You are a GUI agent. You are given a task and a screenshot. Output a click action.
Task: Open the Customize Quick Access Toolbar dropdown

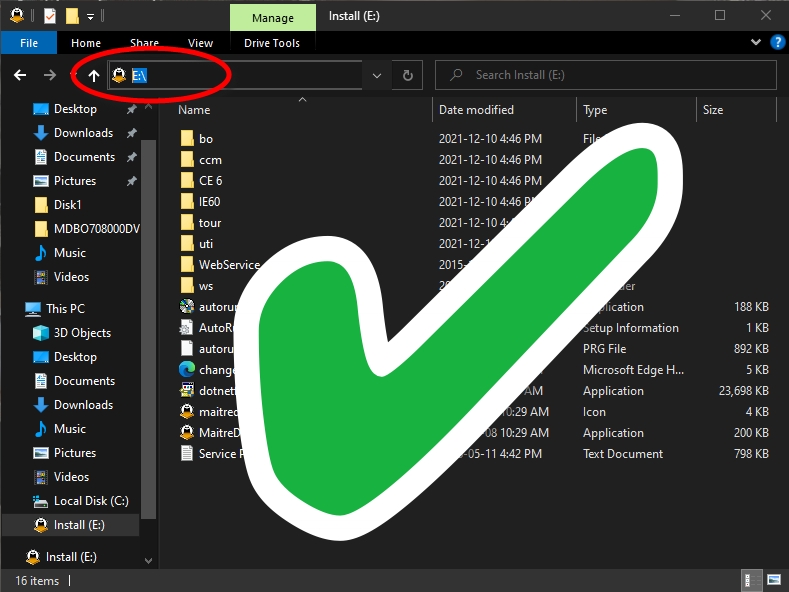tap(90, 16)
